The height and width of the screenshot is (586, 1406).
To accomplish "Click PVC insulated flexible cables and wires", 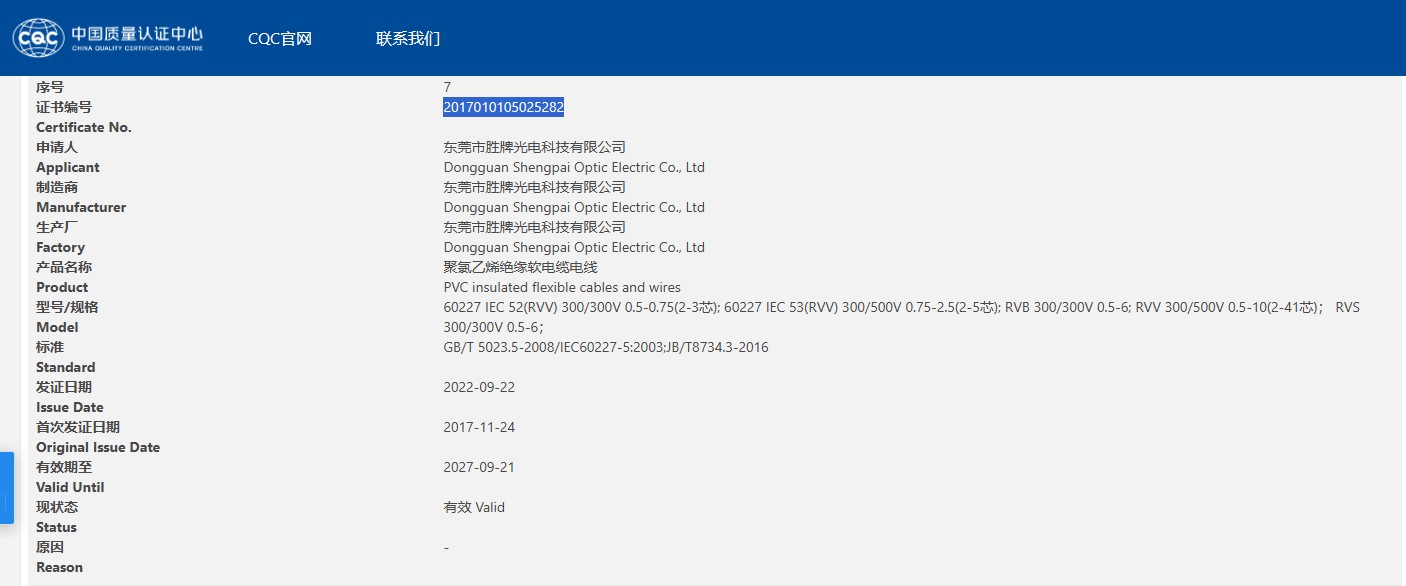I will (562, 287).
